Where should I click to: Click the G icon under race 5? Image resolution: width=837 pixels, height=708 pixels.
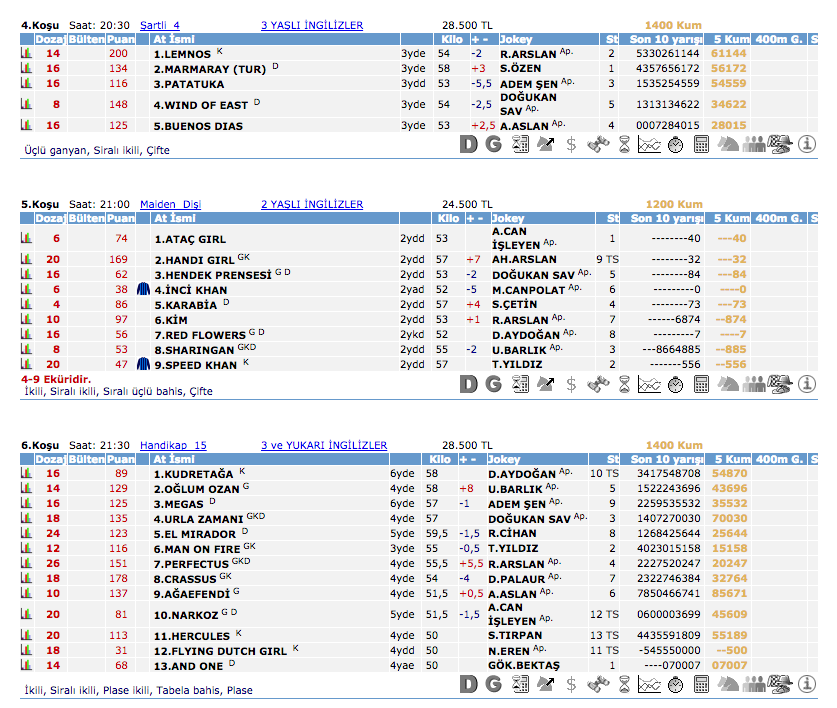point(493,384)
